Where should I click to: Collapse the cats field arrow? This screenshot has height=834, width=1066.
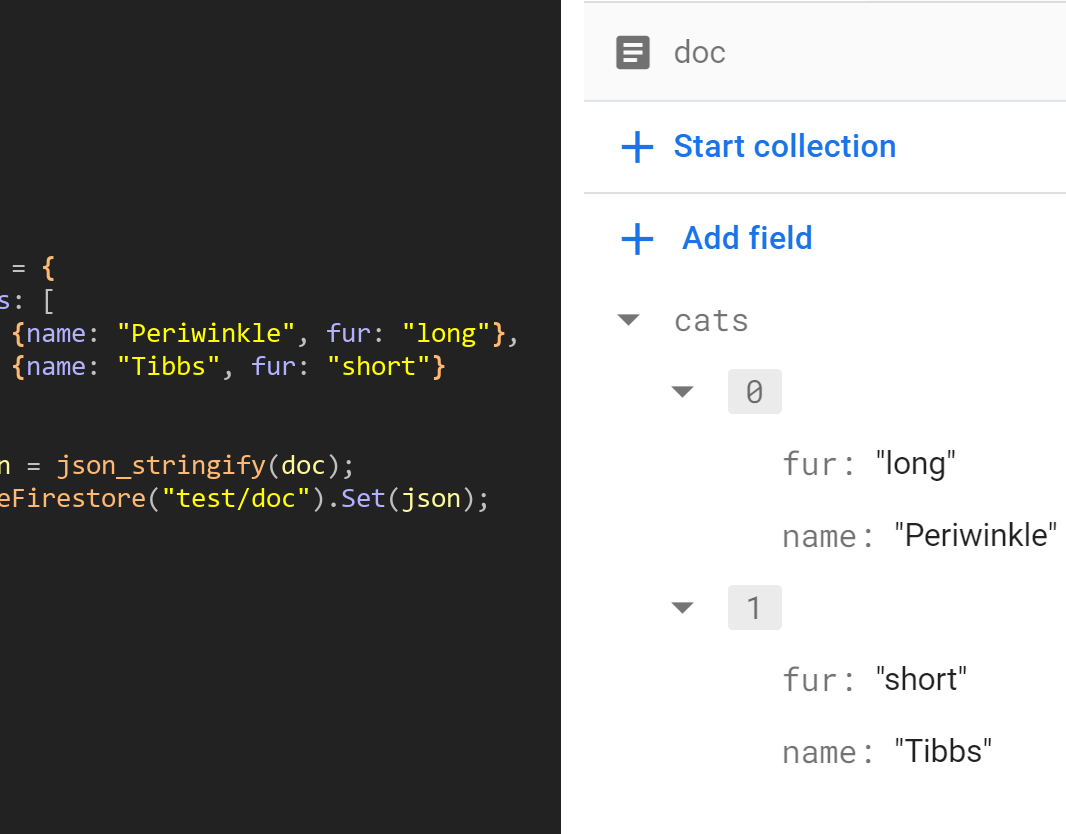pyautogui.click(x=629, y=320)
